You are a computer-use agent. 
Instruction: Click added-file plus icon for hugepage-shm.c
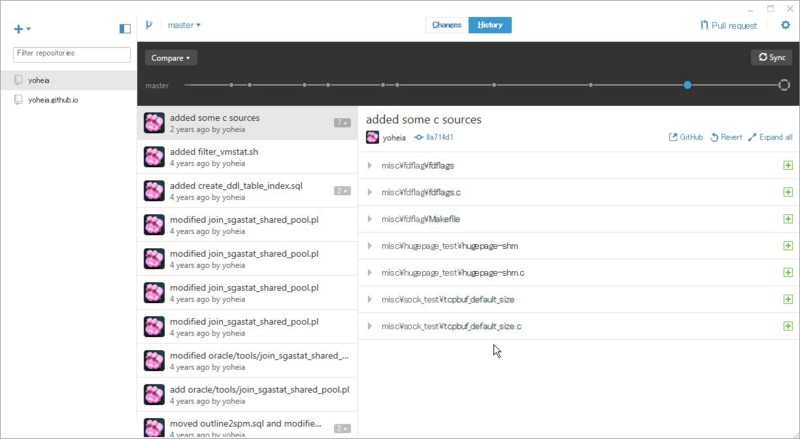pyautogui.click(x=788, y=273)
